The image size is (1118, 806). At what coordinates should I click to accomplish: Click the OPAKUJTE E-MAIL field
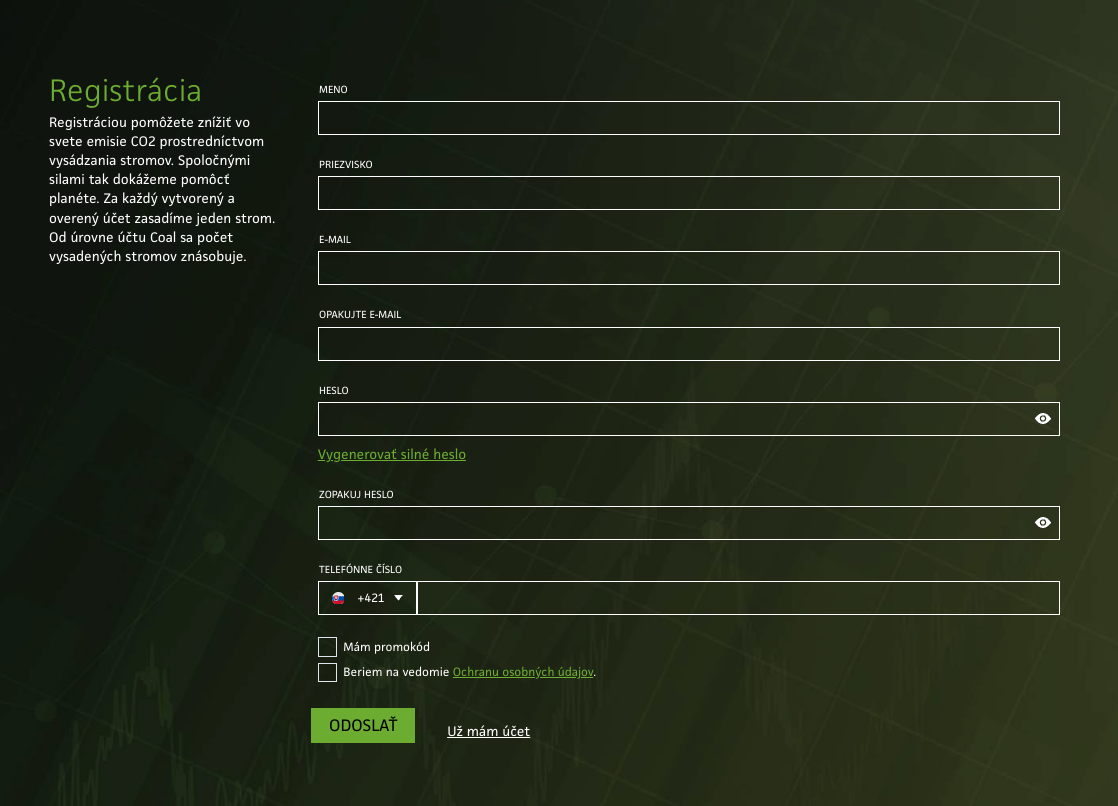[688, 343]
